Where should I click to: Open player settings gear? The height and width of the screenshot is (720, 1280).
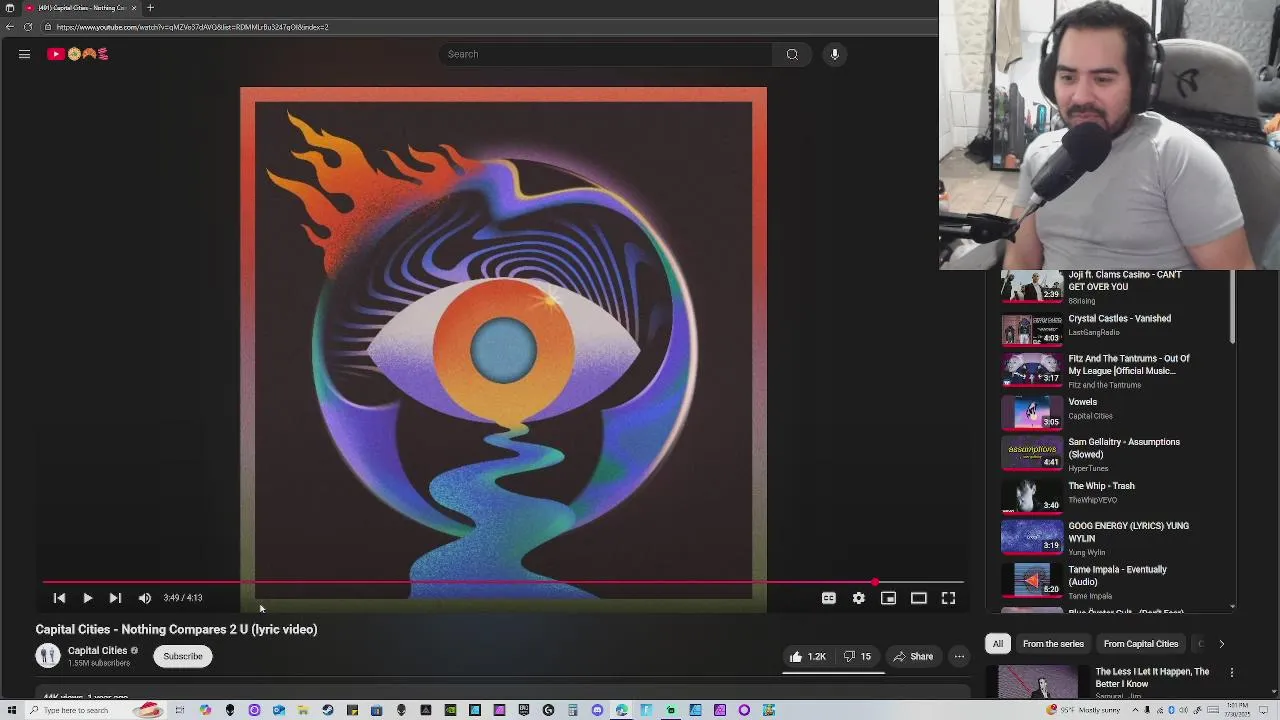[859, 598]
